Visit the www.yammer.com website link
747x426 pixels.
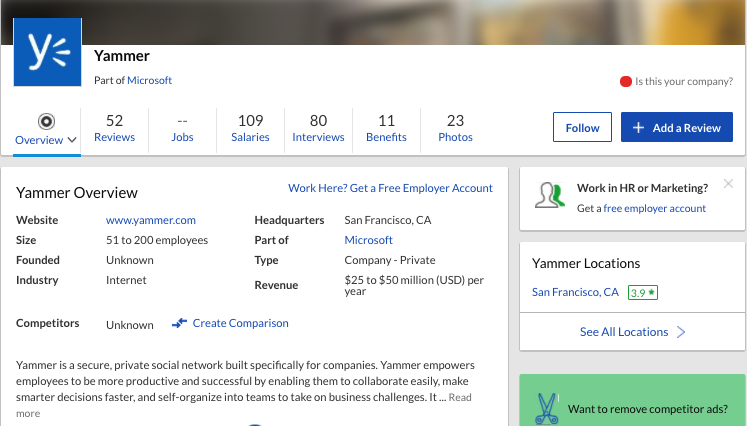151,220
